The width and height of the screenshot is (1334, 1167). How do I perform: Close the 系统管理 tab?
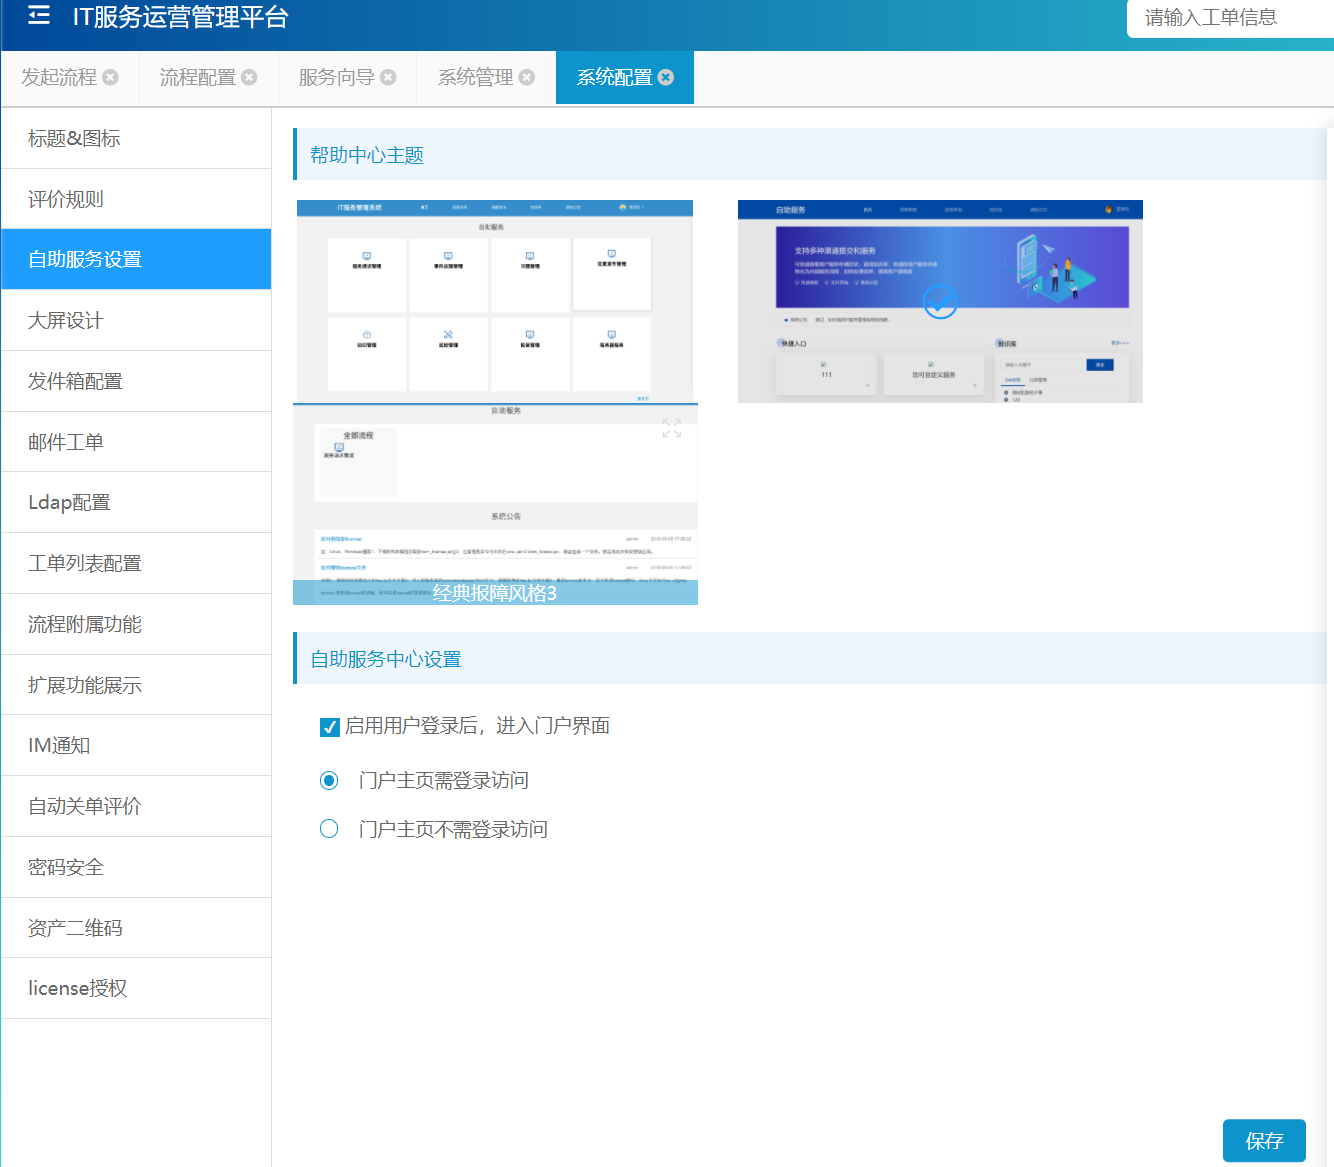(x=527, y=77)
